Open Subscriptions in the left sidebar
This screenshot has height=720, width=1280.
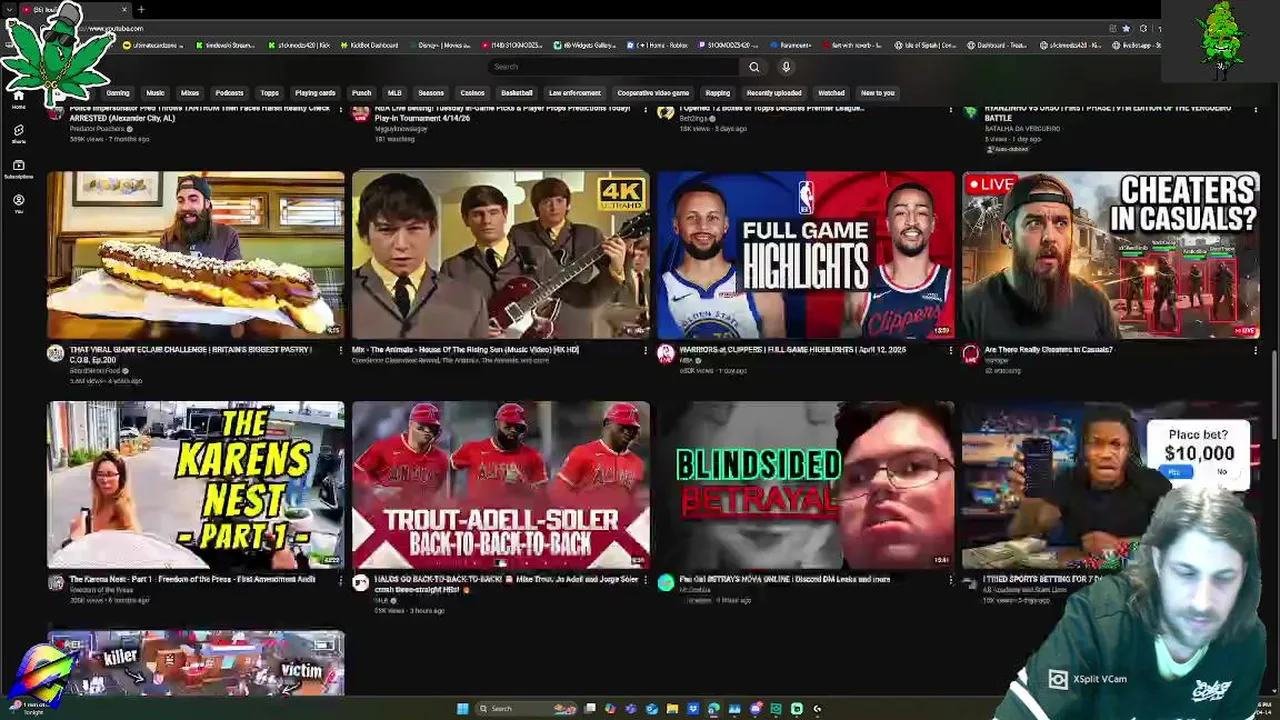tap(19, 169)
